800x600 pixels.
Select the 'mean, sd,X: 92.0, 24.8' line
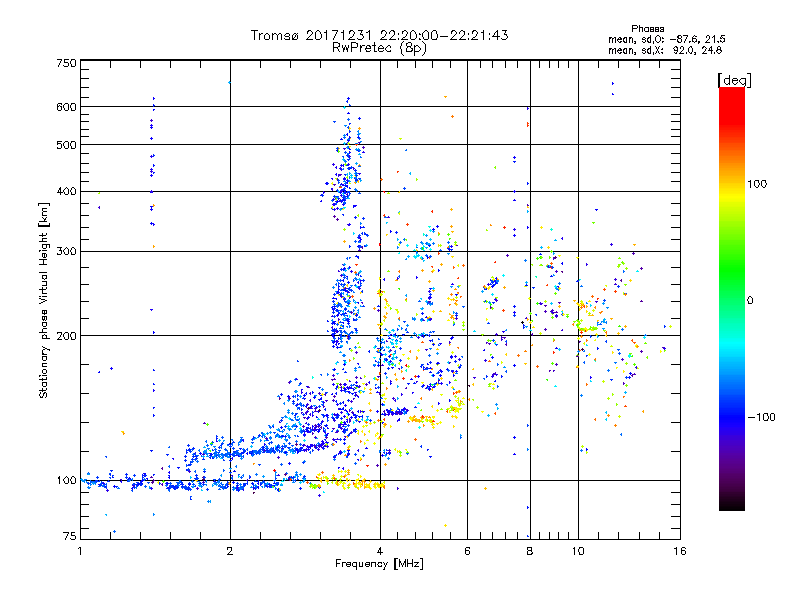coord(665,50)
